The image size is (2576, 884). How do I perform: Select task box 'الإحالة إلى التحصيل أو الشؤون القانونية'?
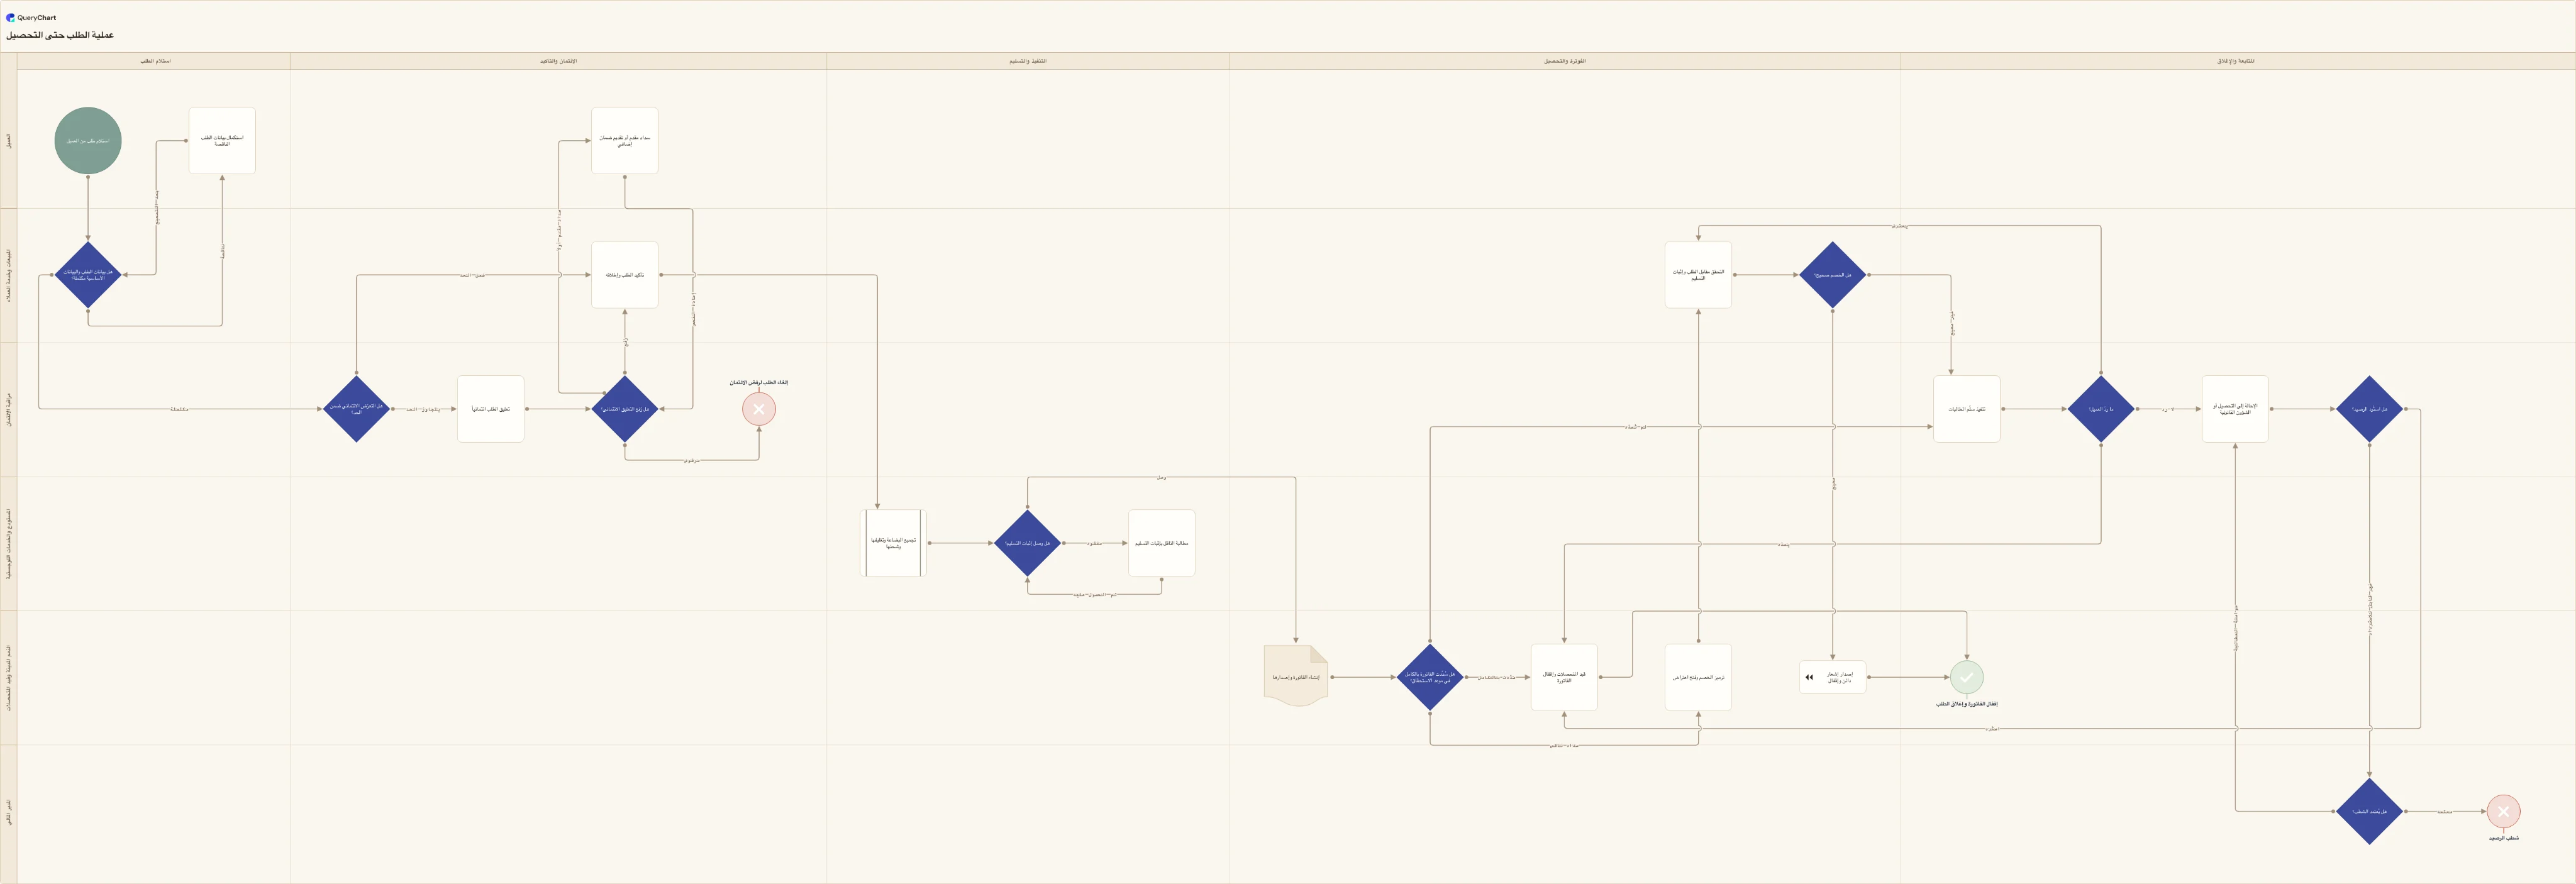(x=2235, y=409)
